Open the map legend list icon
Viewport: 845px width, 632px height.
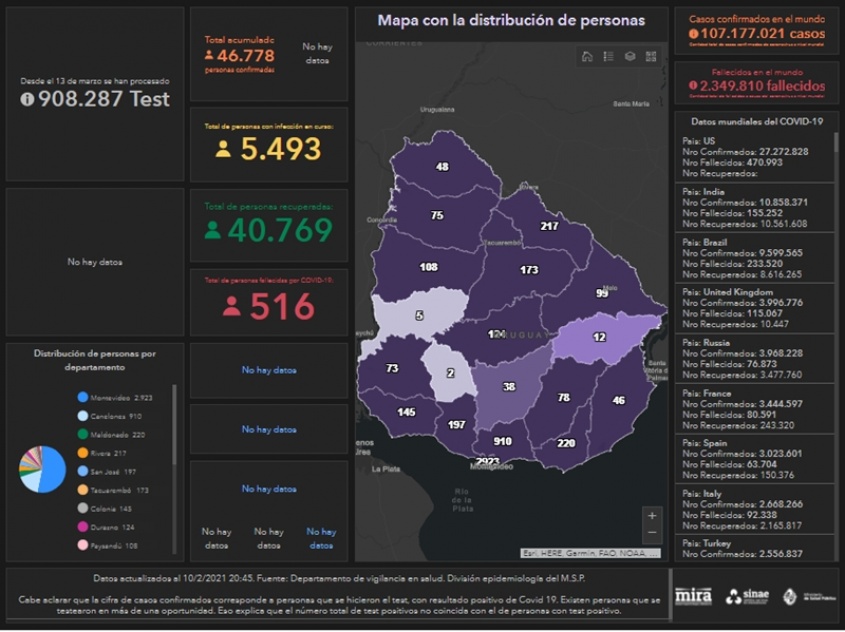(608, 56)
